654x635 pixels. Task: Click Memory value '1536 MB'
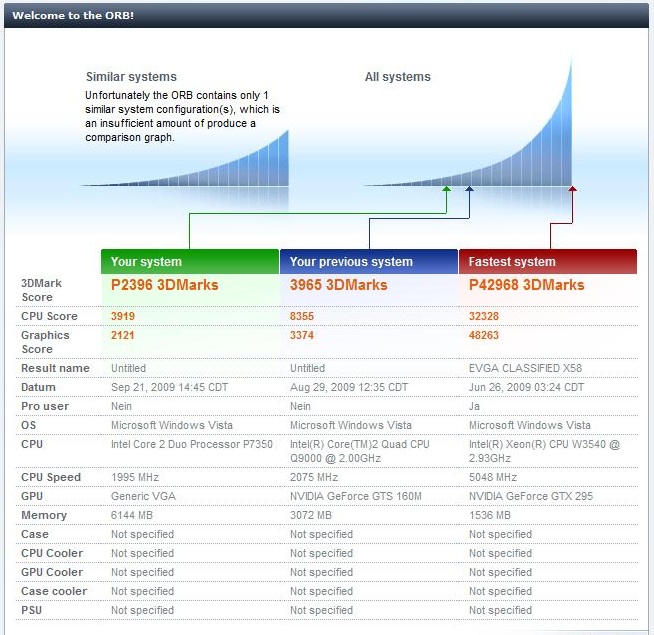pos(490,516)
